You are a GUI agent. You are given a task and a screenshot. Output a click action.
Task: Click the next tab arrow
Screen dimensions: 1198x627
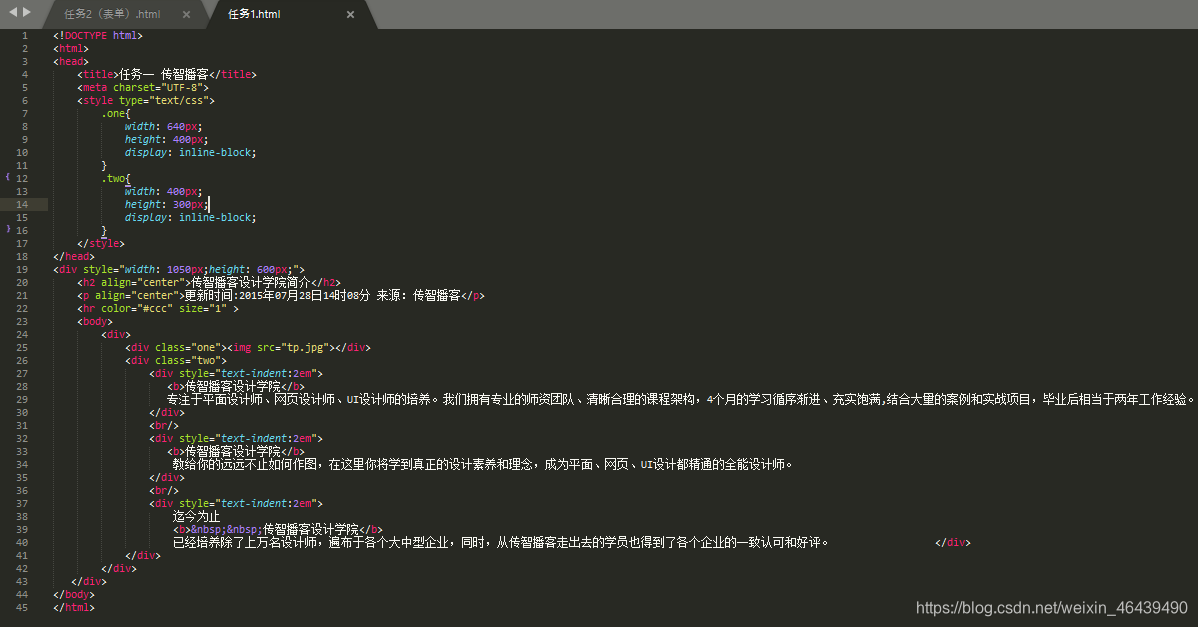pyautogui.click(x=28, y=11)
